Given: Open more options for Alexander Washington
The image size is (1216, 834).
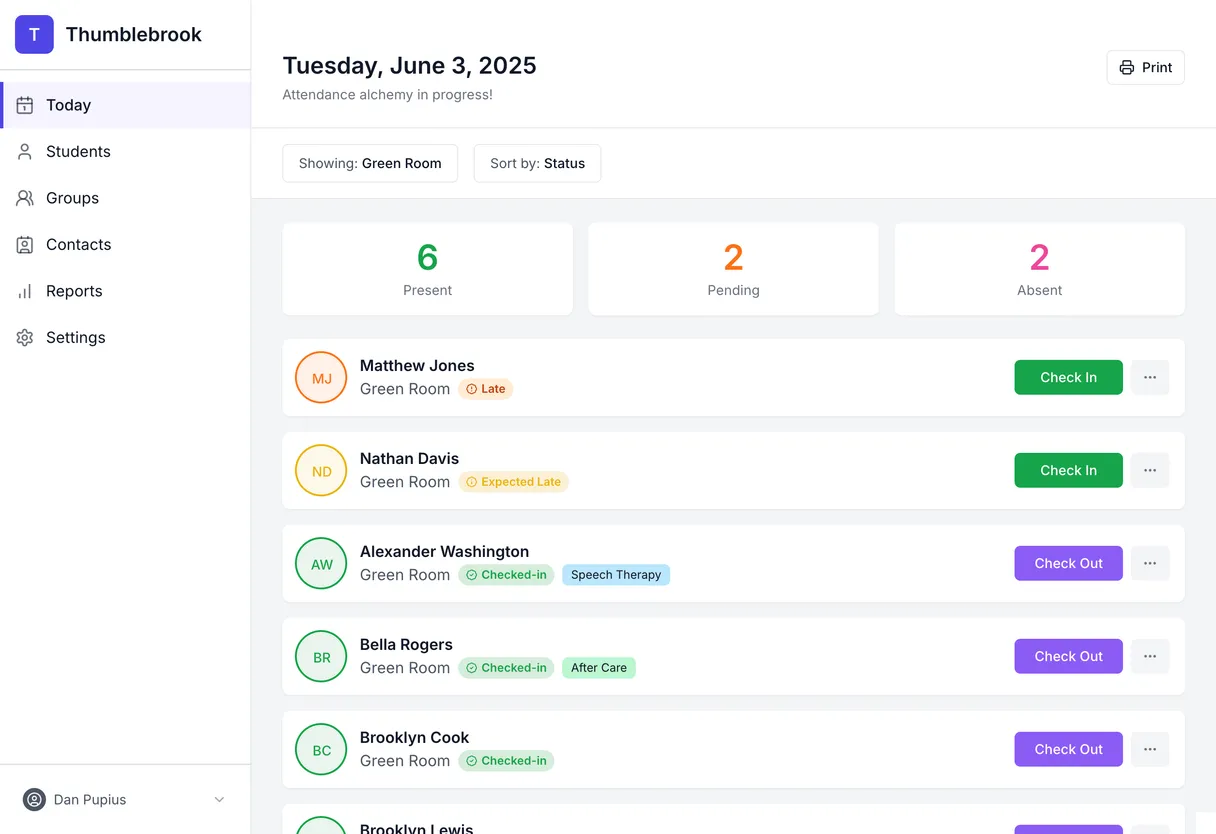Looking at the screenshot, I should pyautogui.click(x=1150, y=563).
